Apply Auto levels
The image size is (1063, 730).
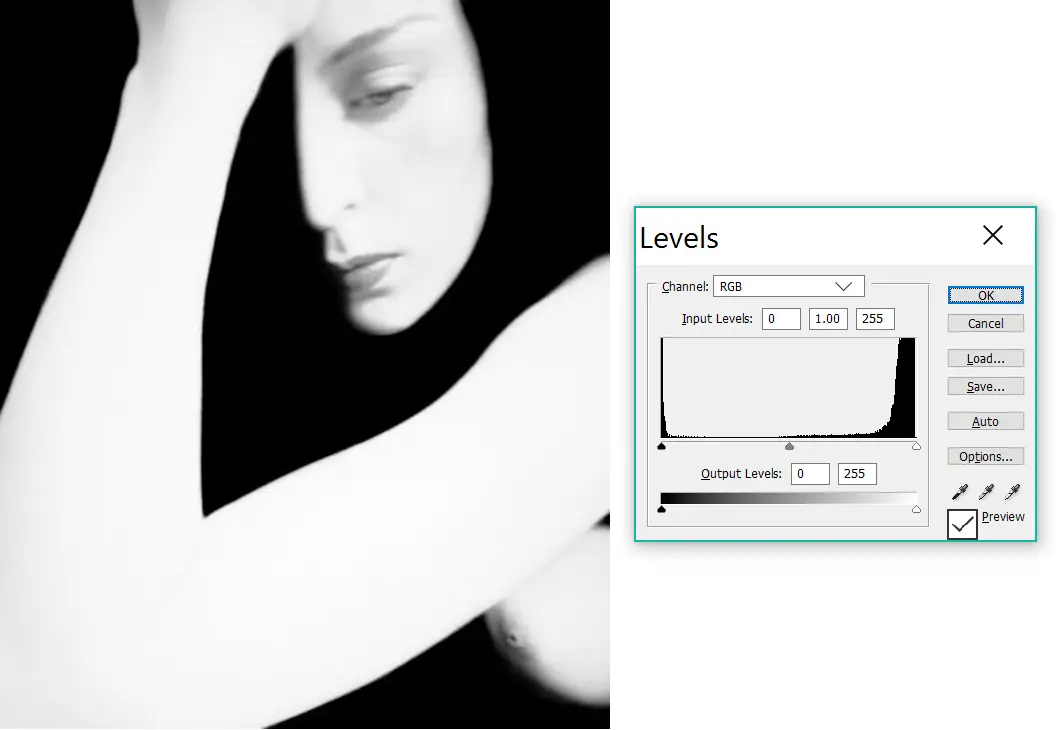click(986, 422)
